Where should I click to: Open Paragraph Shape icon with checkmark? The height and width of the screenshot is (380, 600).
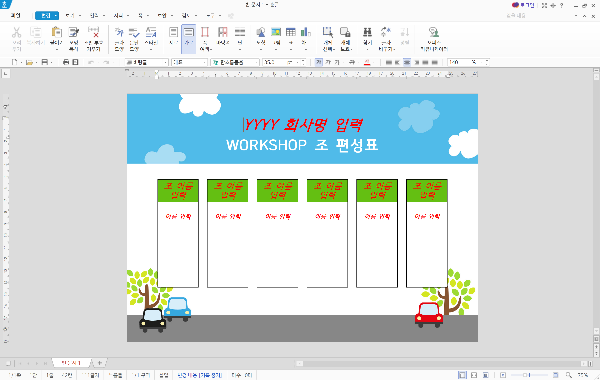[x=134, y=33]
